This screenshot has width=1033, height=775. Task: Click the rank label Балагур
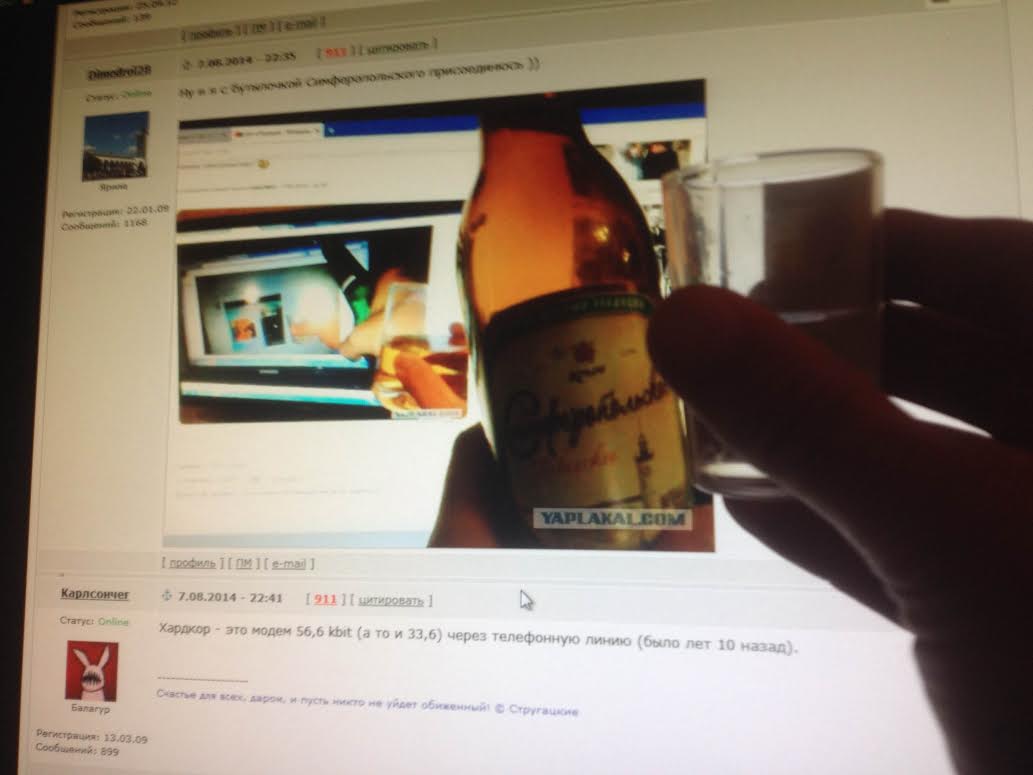click(90, 708)
